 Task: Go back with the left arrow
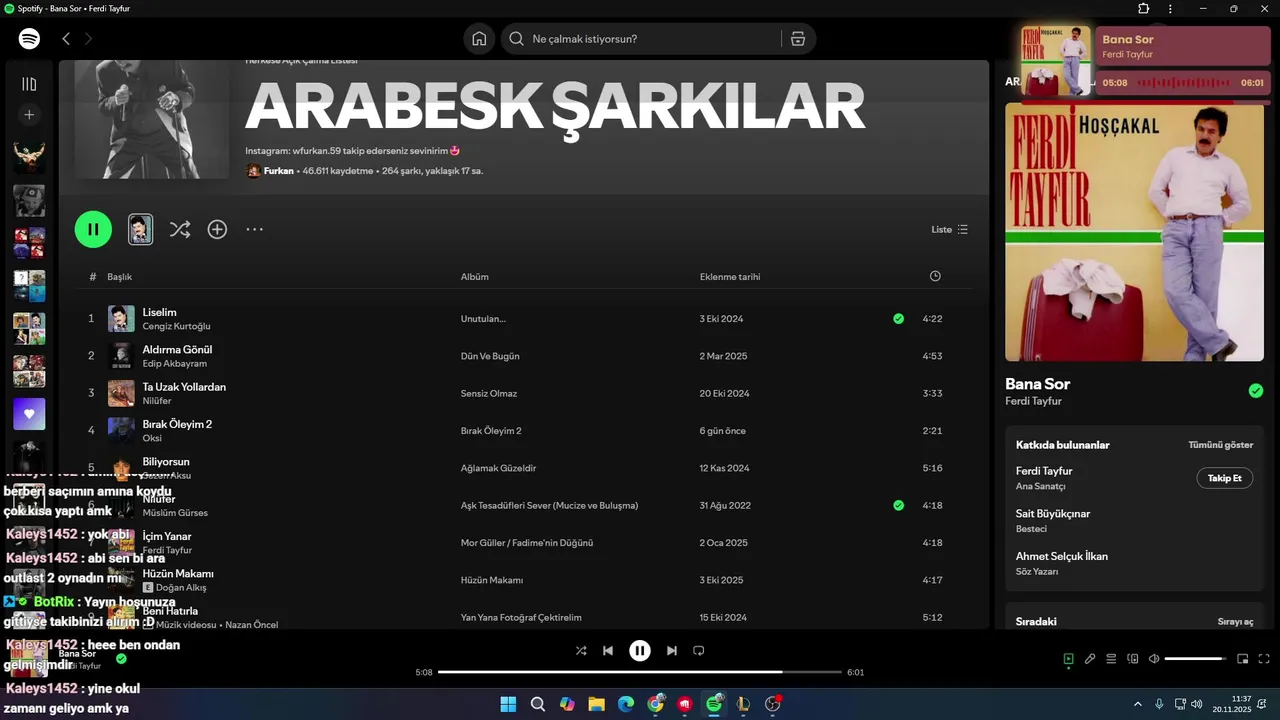coord(66,39)
